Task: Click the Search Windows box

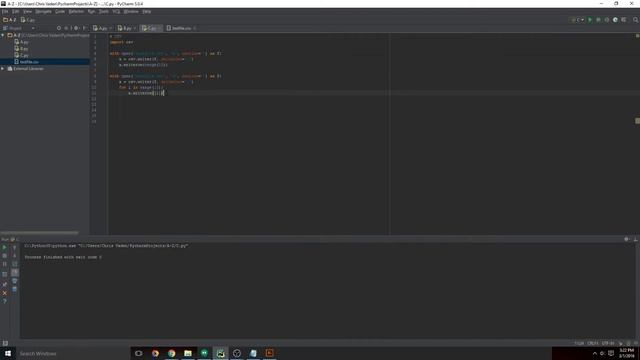Action: [x=73, y=353]
